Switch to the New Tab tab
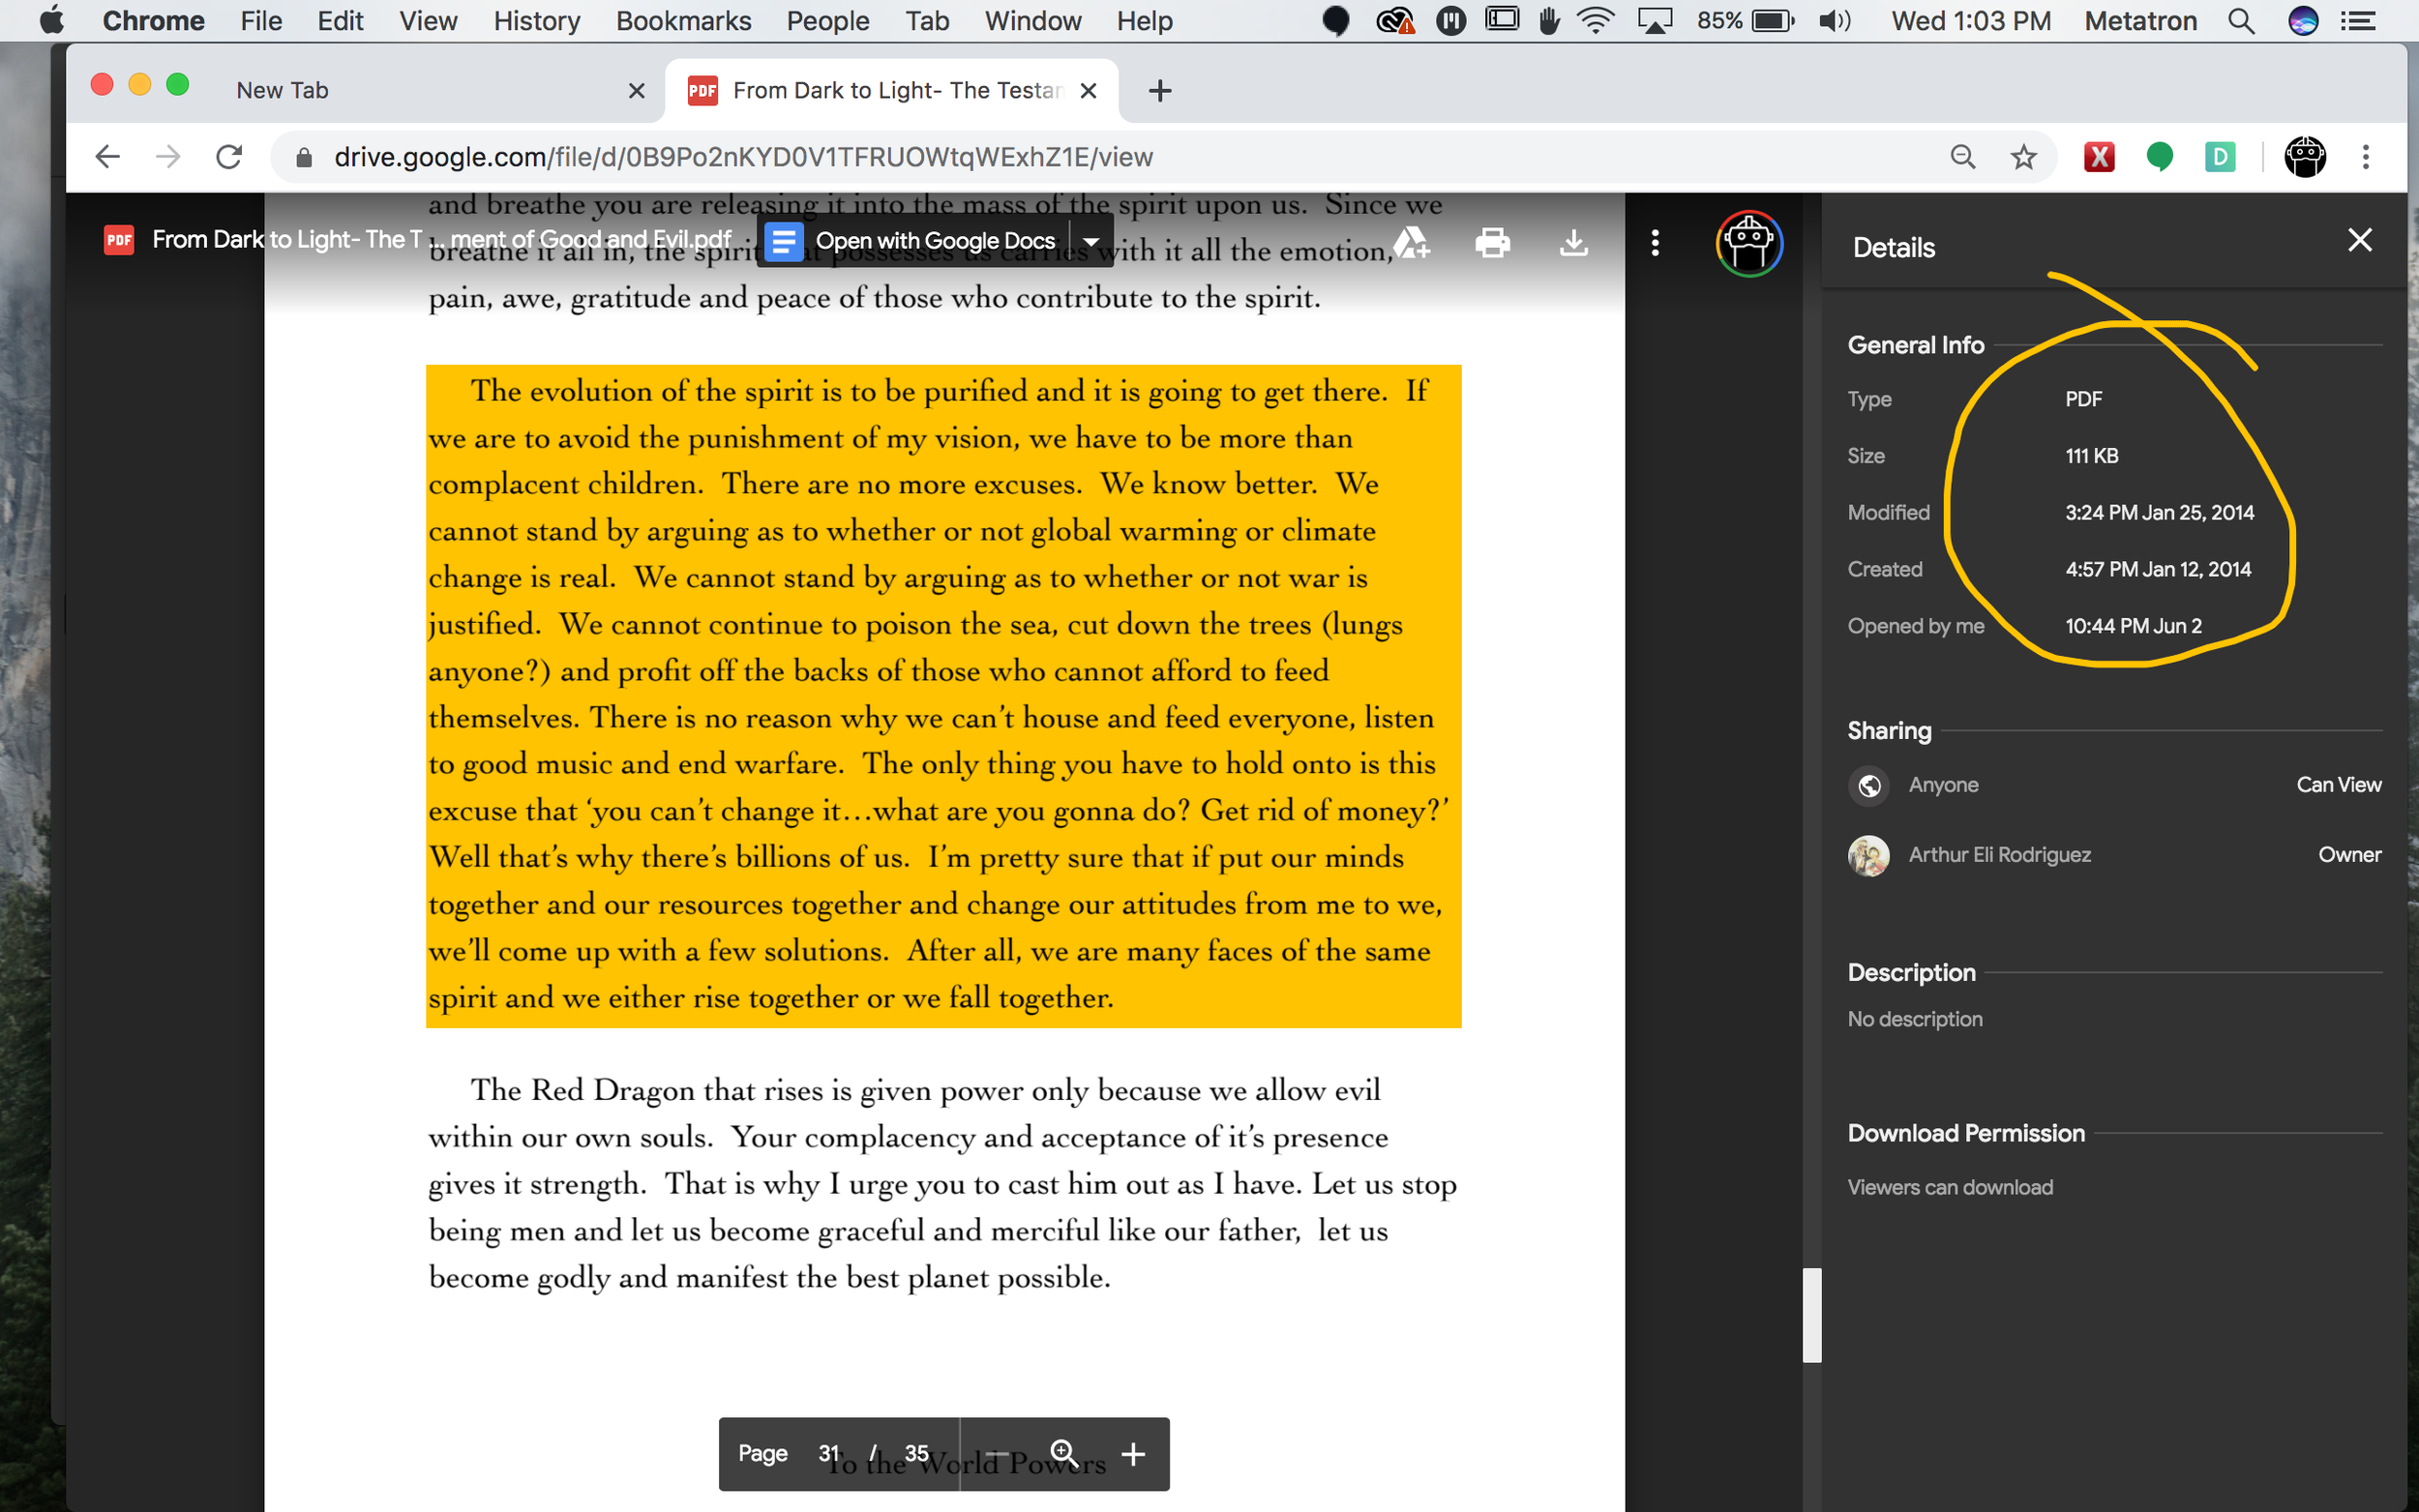The image size is (2419, 1512). (283, 90)
